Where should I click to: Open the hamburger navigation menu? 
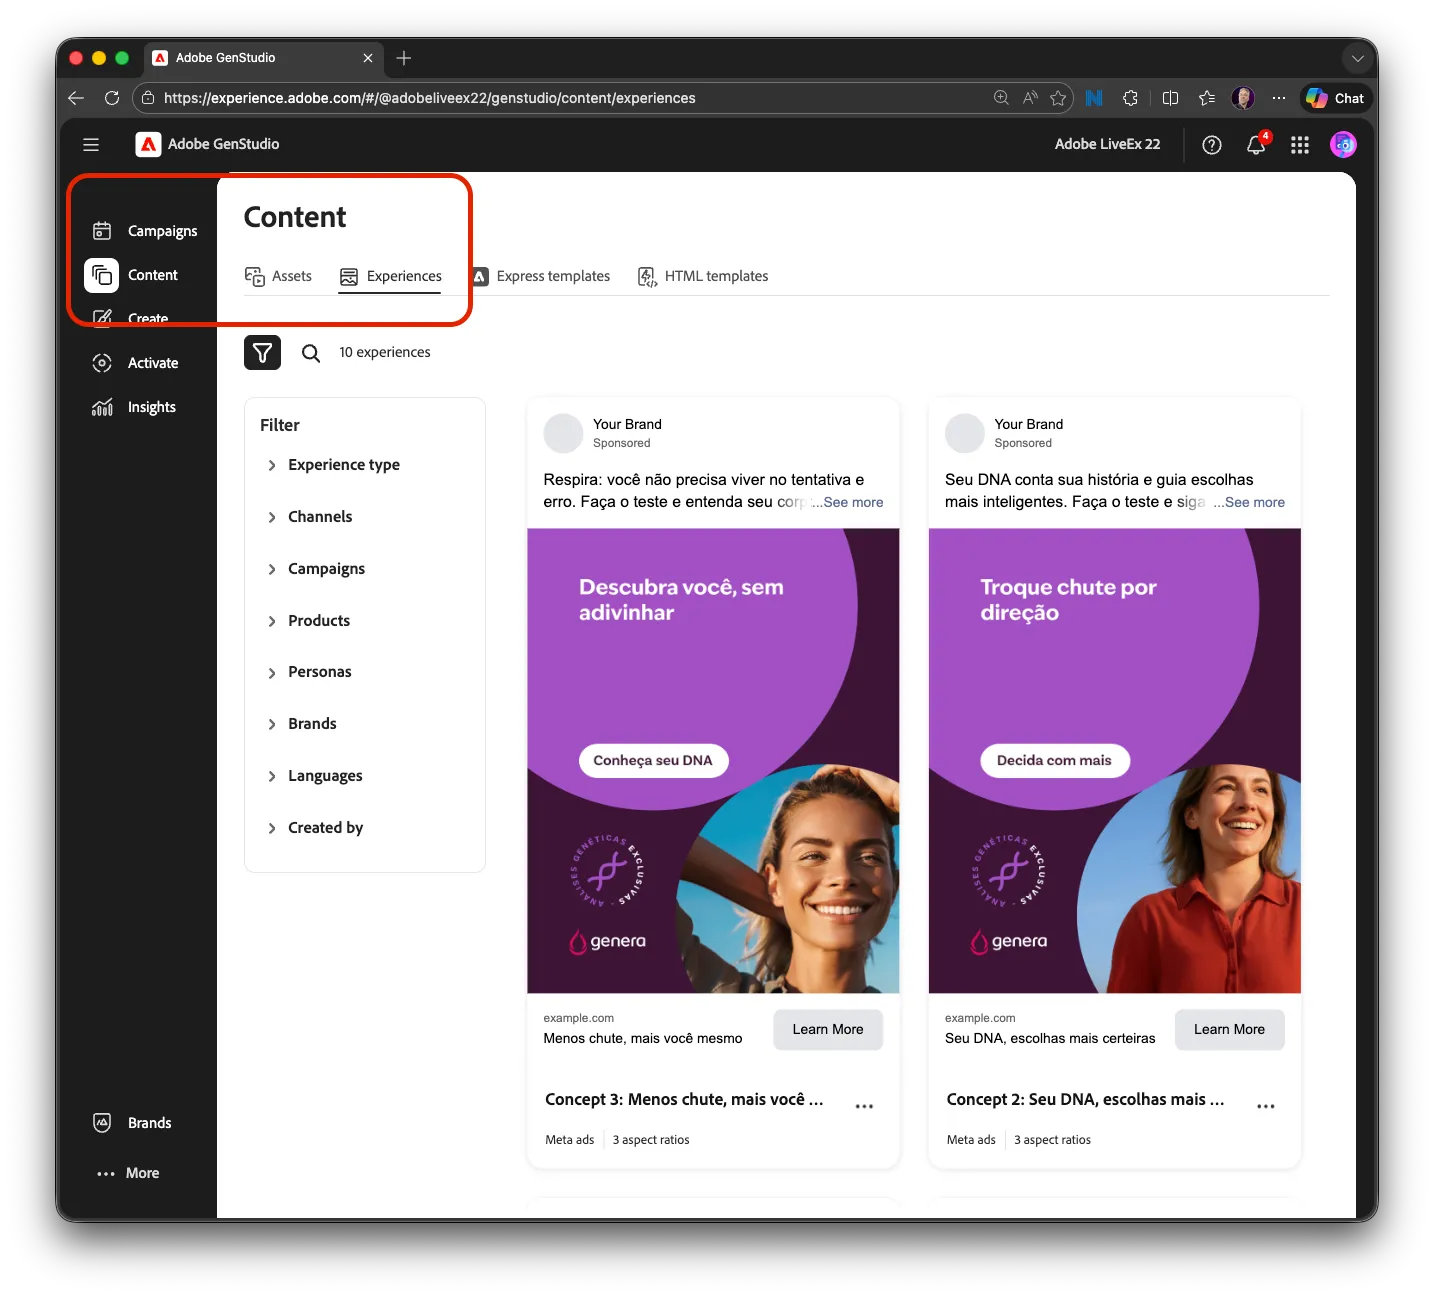(x=91, y=145)
